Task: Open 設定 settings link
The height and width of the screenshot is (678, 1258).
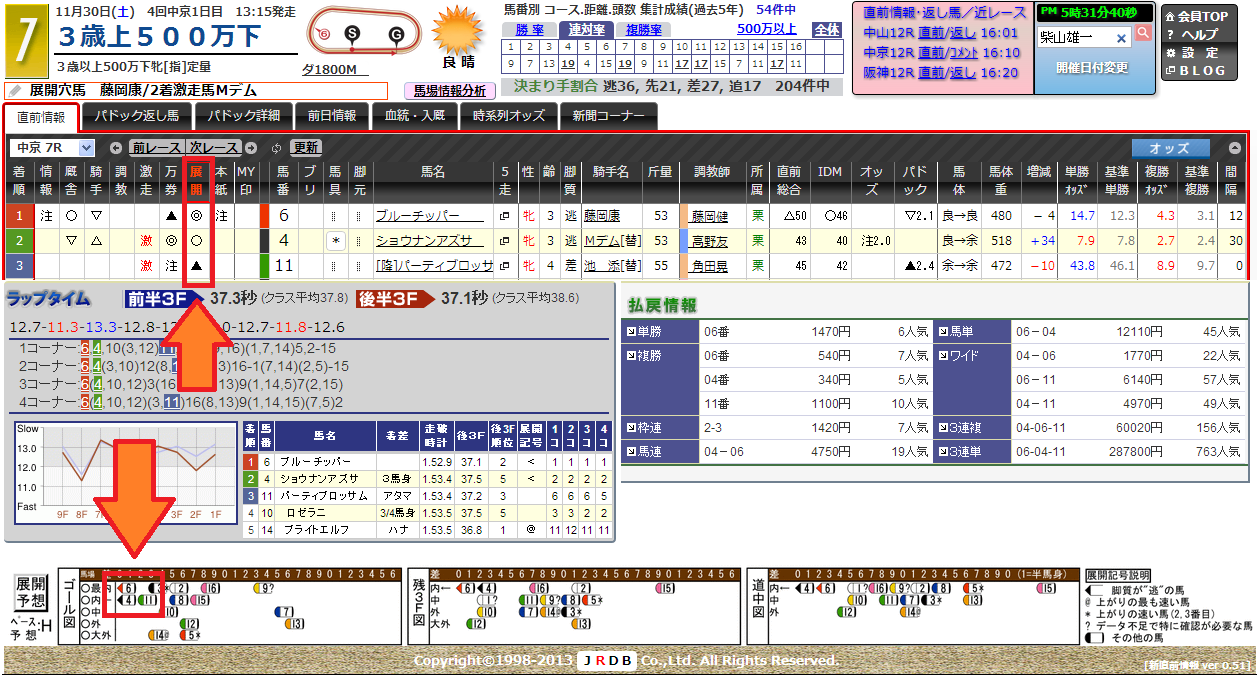Action: coord(1192,53)
